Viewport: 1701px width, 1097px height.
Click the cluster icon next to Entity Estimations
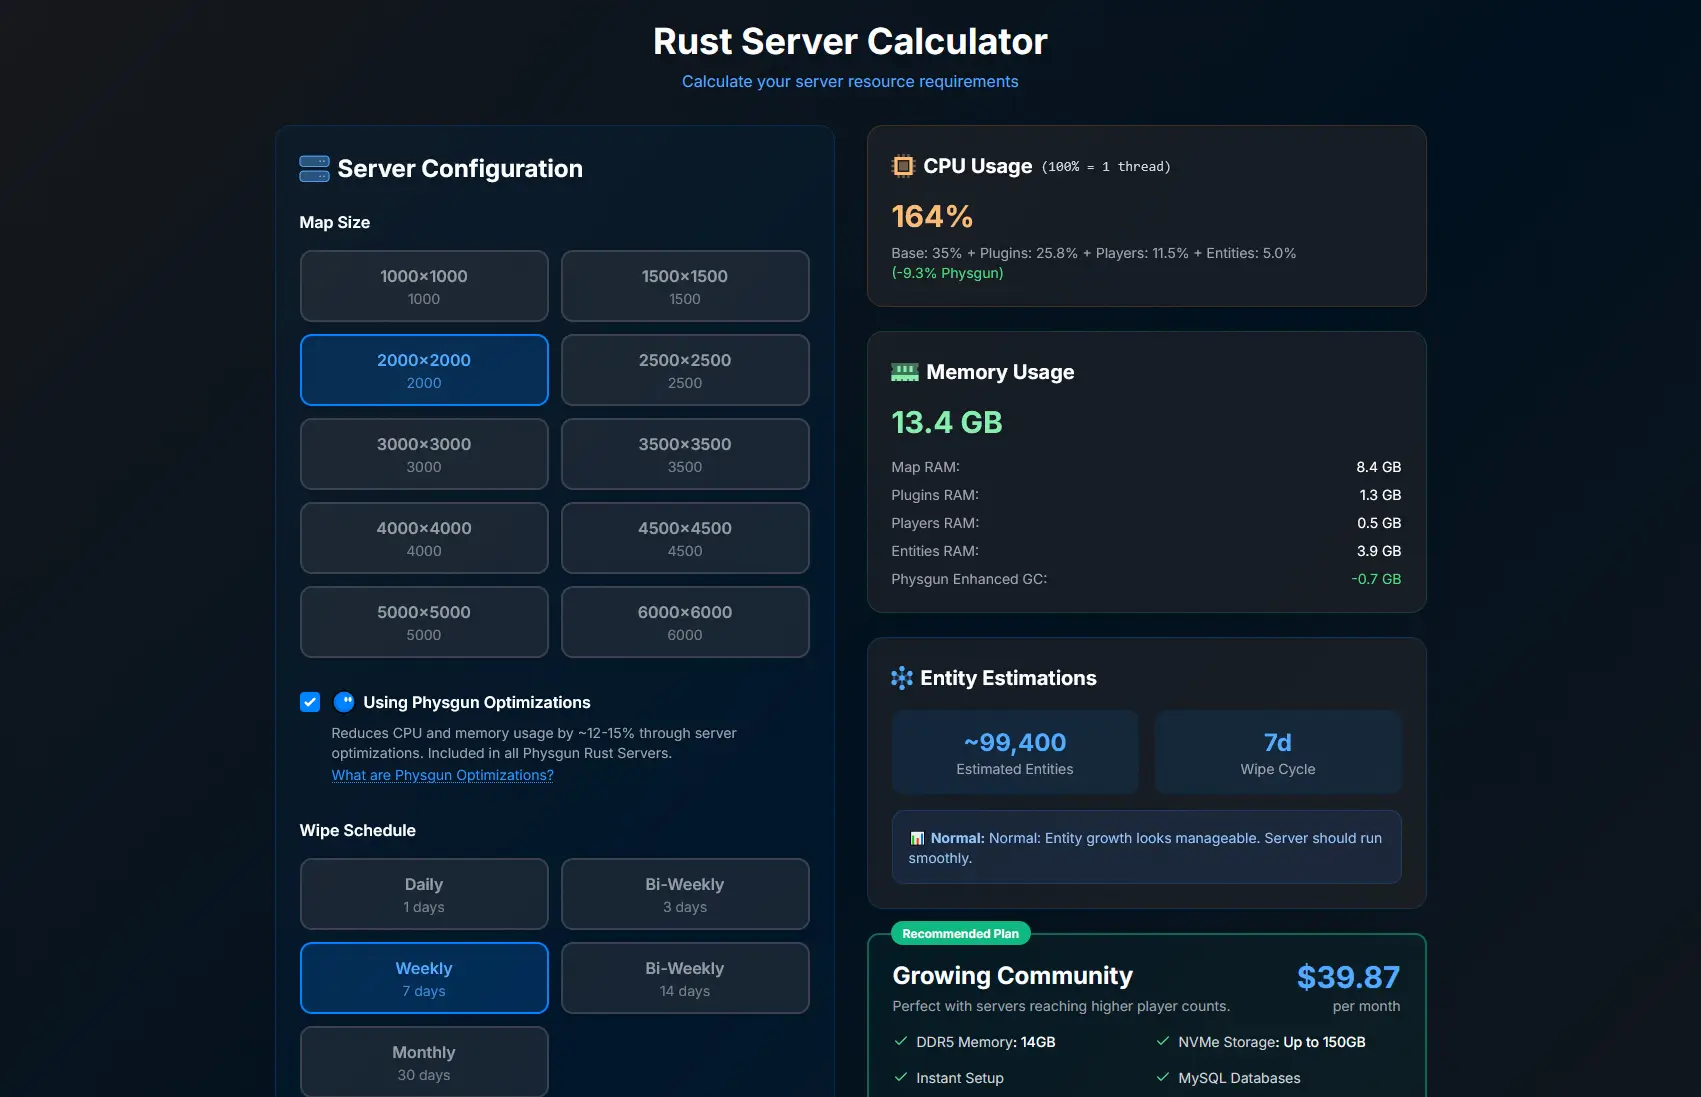901,678
